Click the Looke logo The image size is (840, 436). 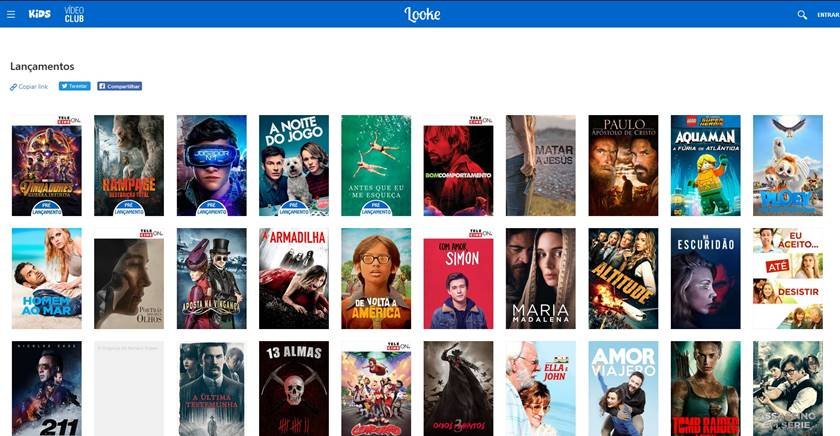coord(422,14)
